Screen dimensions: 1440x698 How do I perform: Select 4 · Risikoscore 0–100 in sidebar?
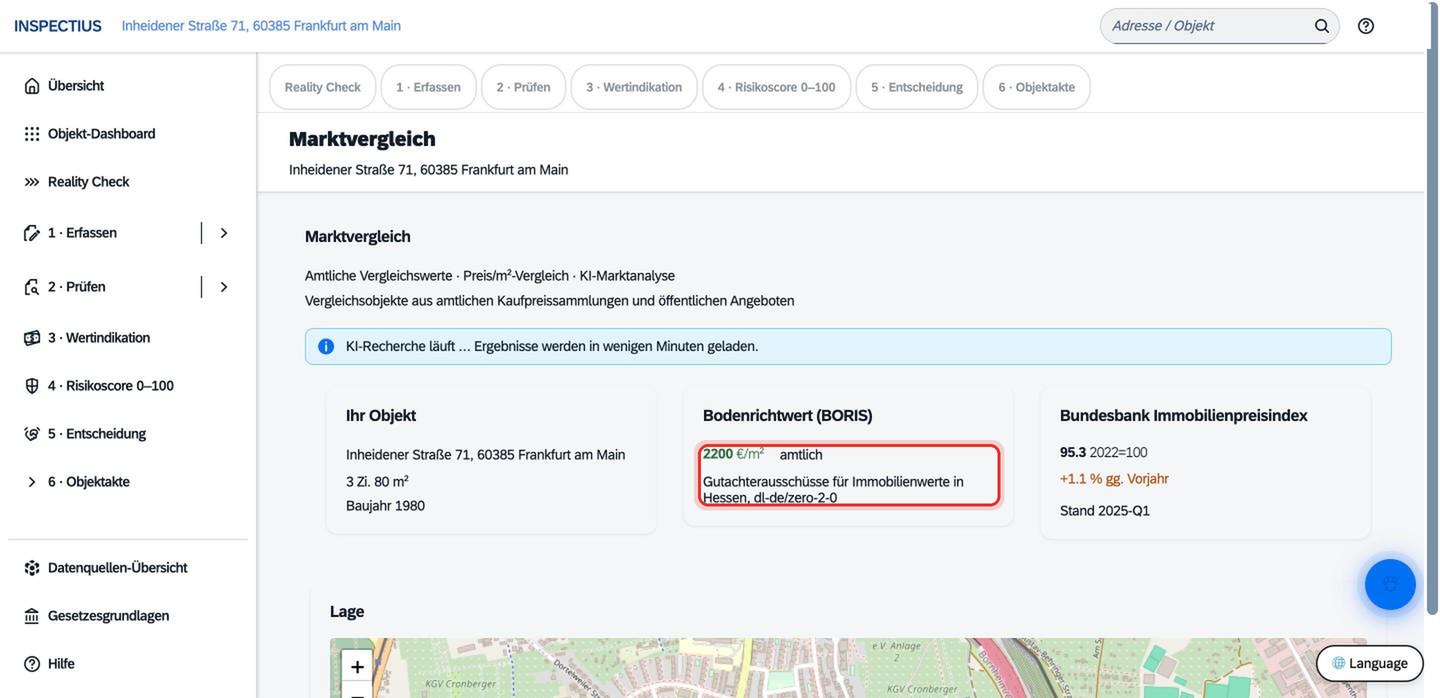click(128, 386)
